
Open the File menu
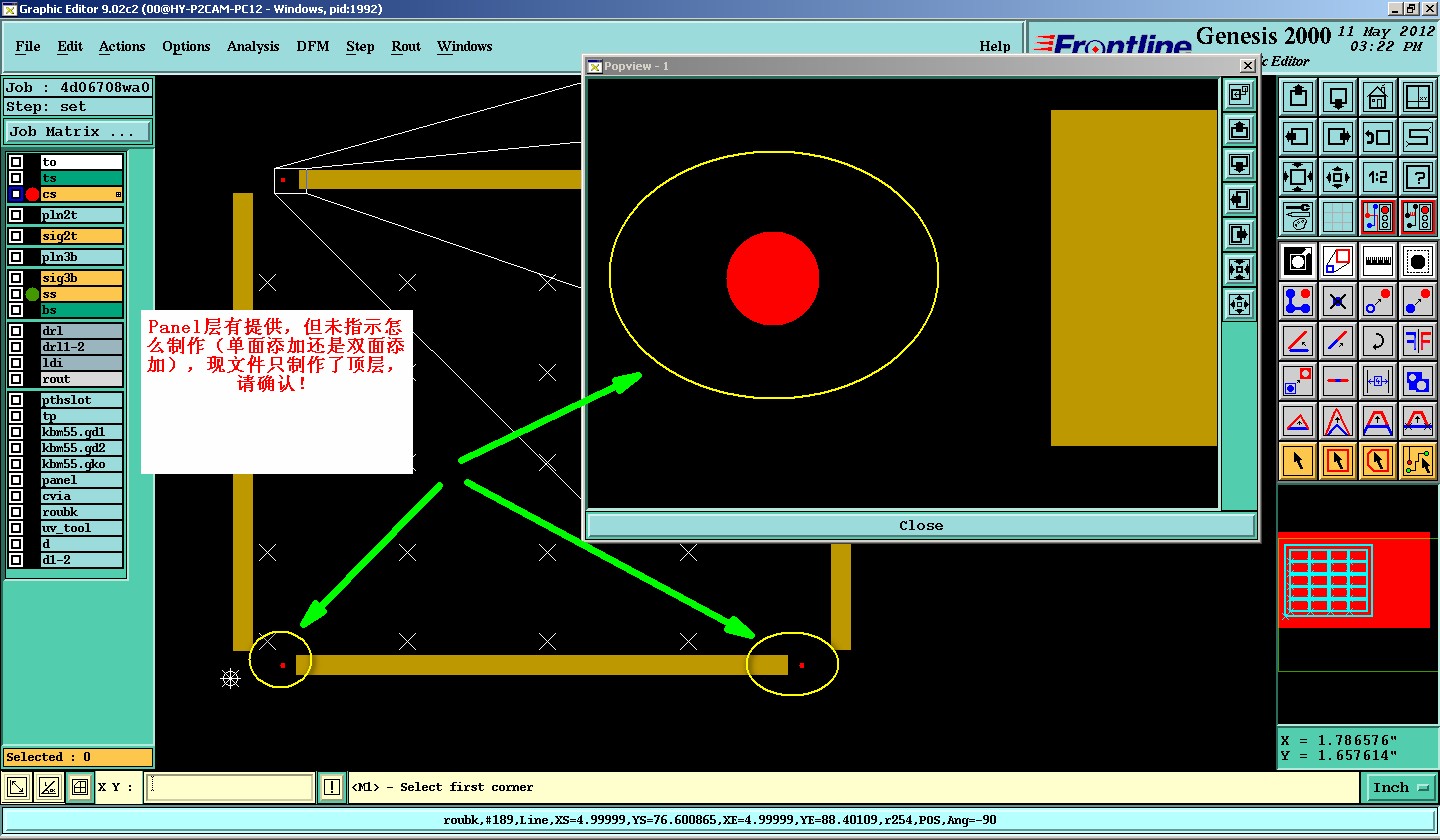28,46
